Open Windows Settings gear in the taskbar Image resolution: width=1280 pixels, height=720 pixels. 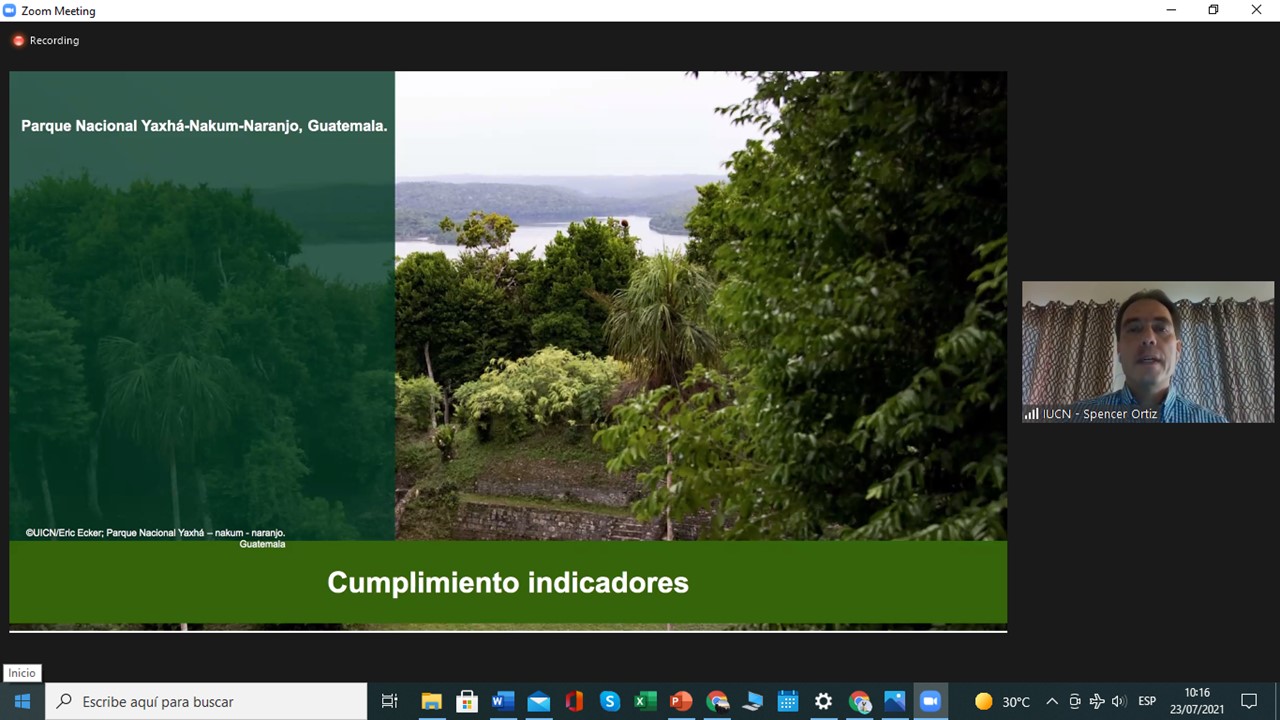[x=824, y=701]
